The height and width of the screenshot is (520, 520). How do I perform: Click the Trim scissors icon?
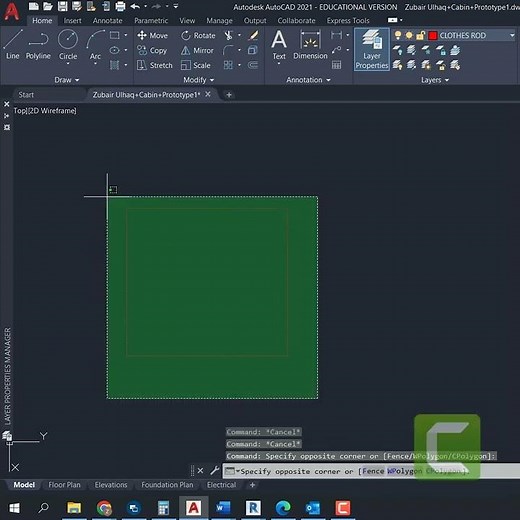229,35
